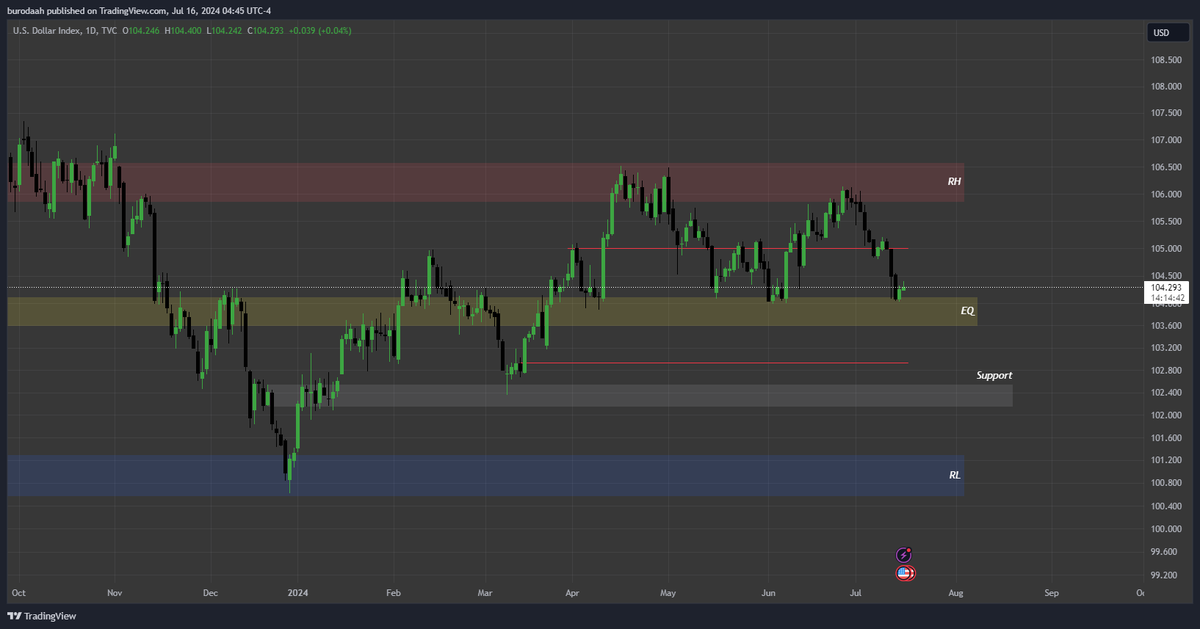1200x629 pixels.
Task: Click the US flag economic event icon
Action: [904, 573]
